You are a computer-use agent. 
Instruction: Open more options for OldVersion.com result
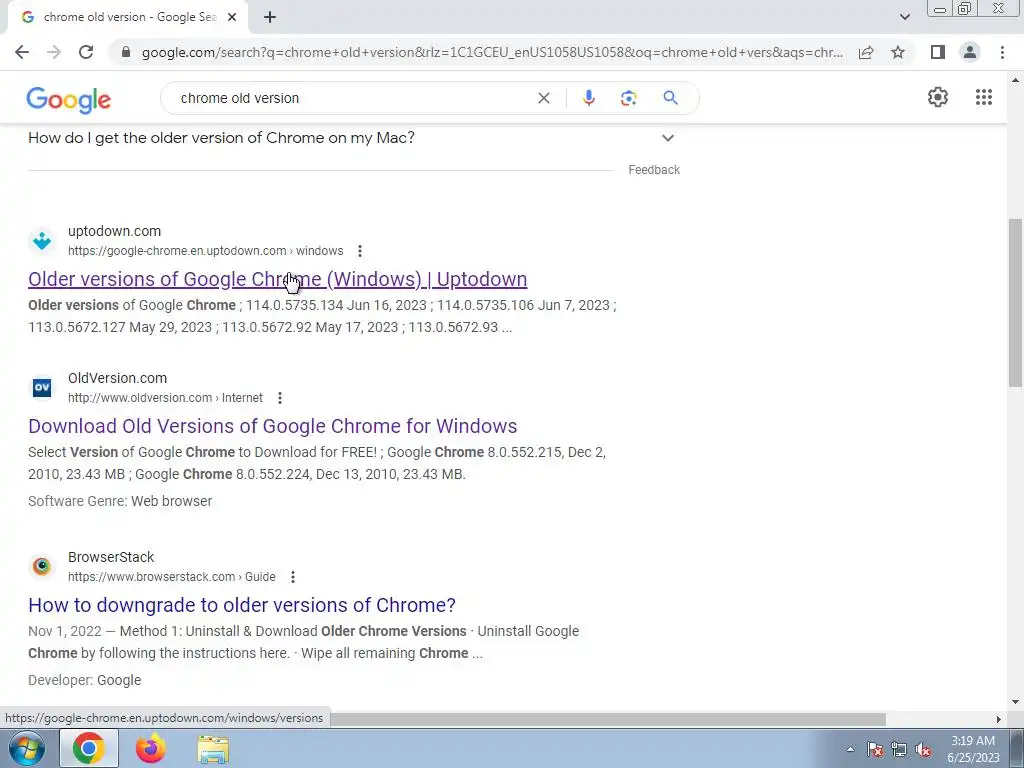tap(280, 398)
